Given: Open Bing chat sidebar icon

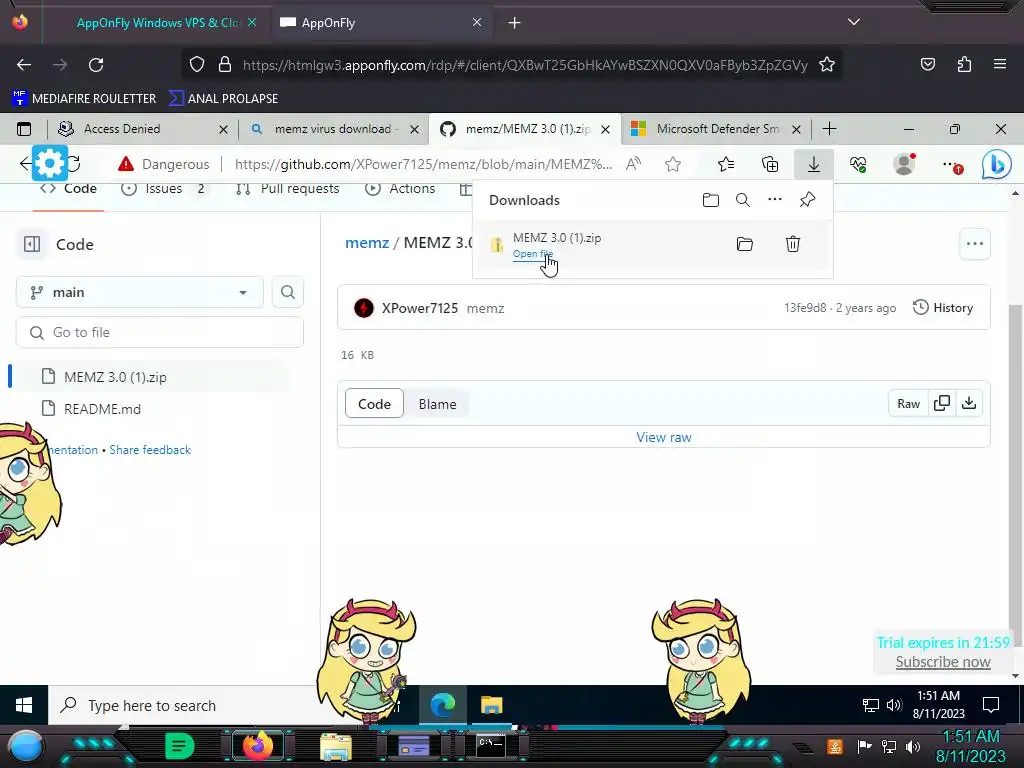Looking at the screenshot, I should point(997,165).
